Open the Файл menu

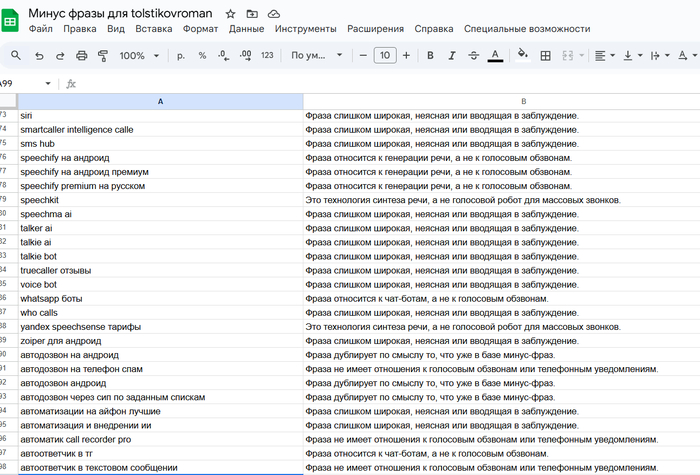click(x=41, y=29)
